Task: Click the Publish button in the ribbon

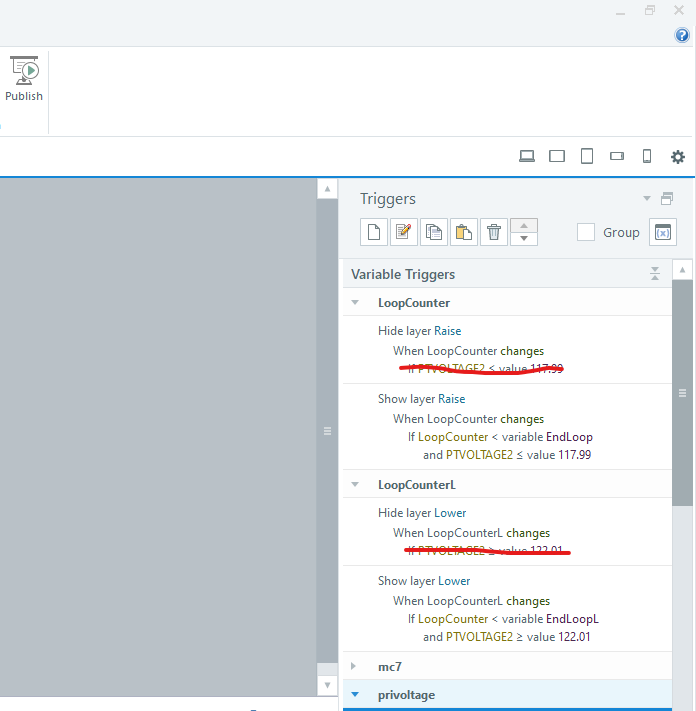Action: point(24,78)
